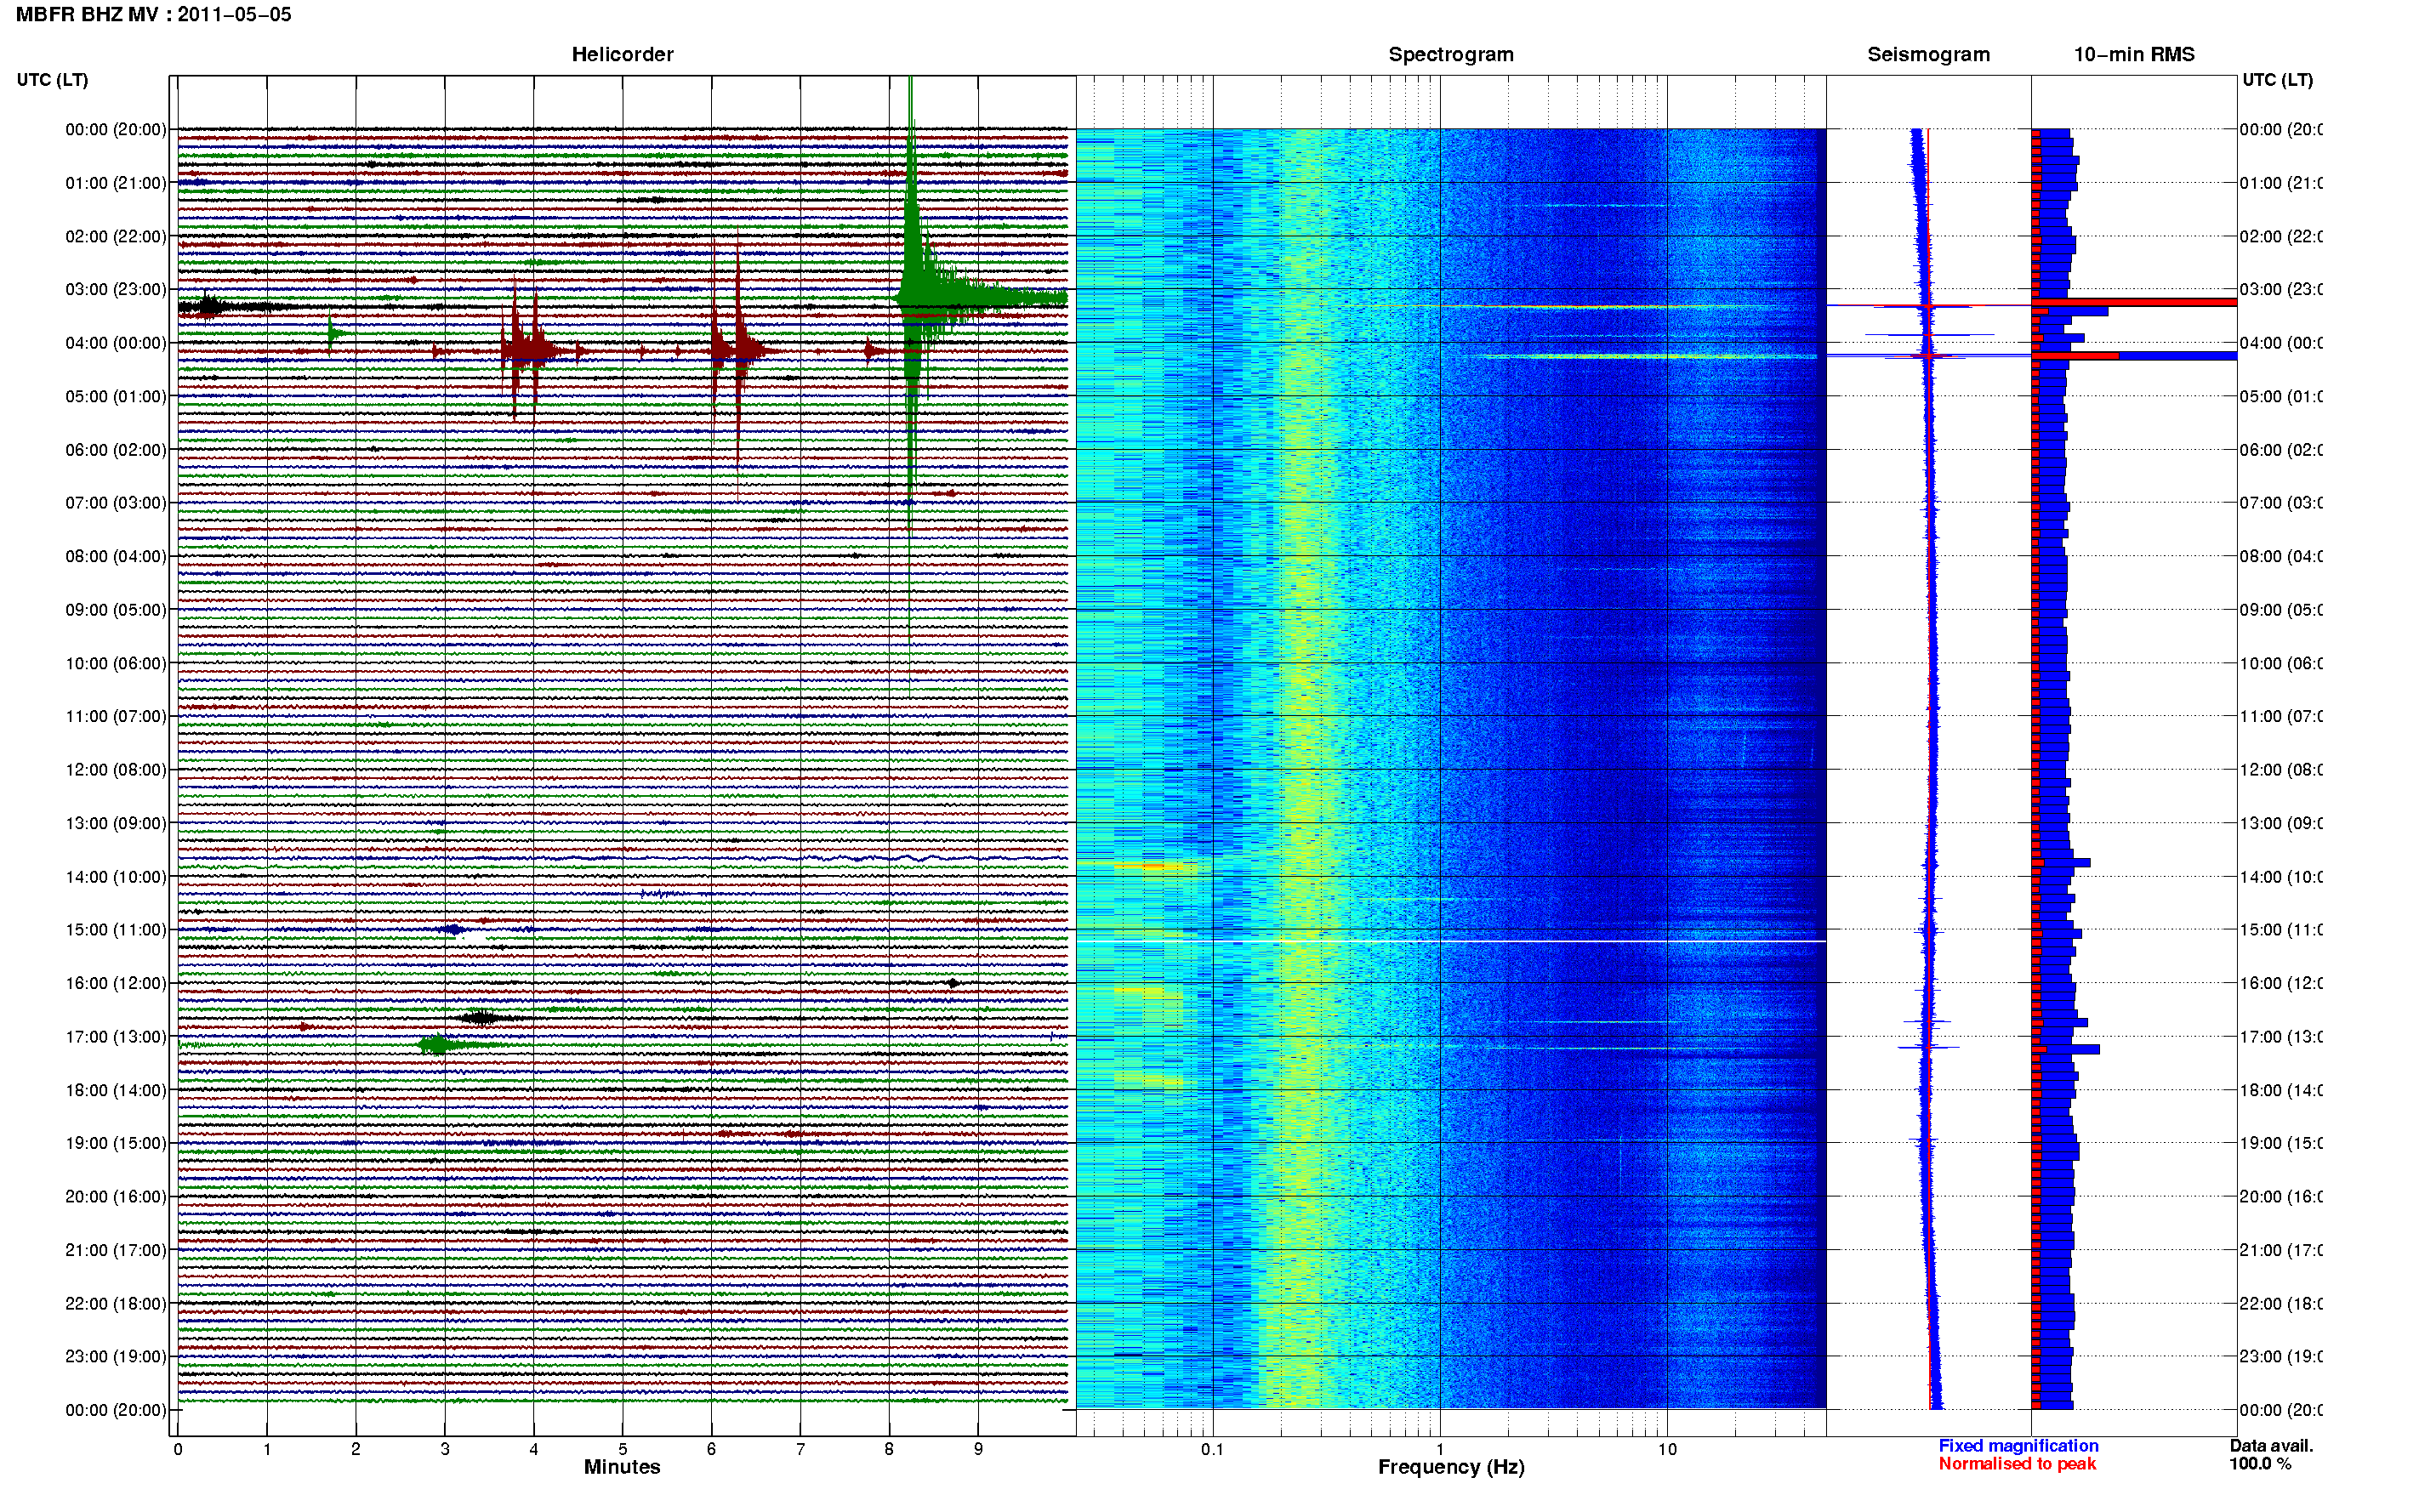2419x1512 pixels.
Task: Click the left '01:00 (21:00)' time label
Action: coord(116,183)
